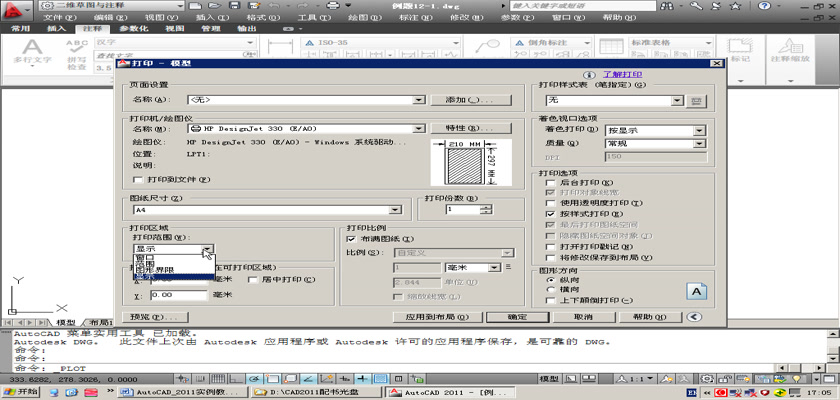Enable 居中打印 checkbox
This screenshot has width=840, height=400.
coord(253,280)
